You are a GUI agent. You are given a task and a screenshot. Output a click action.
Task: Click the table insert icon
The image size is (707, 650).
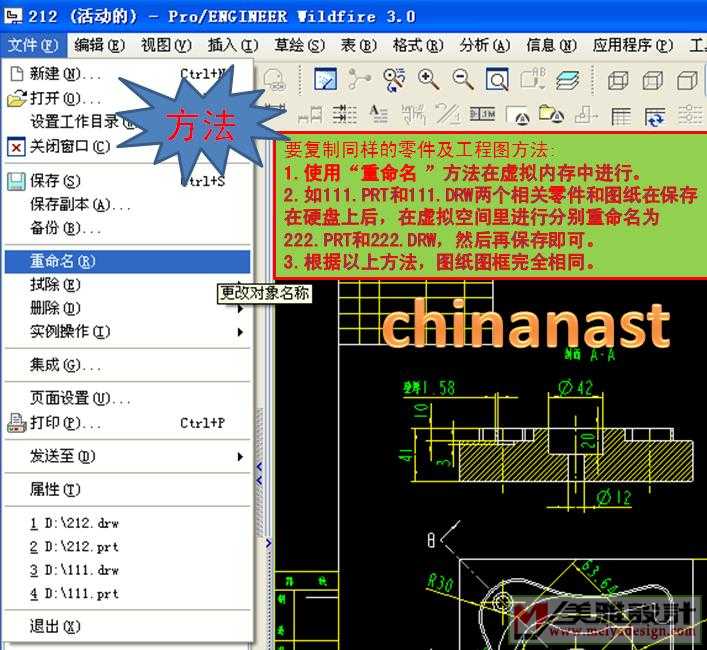[621, 116]
